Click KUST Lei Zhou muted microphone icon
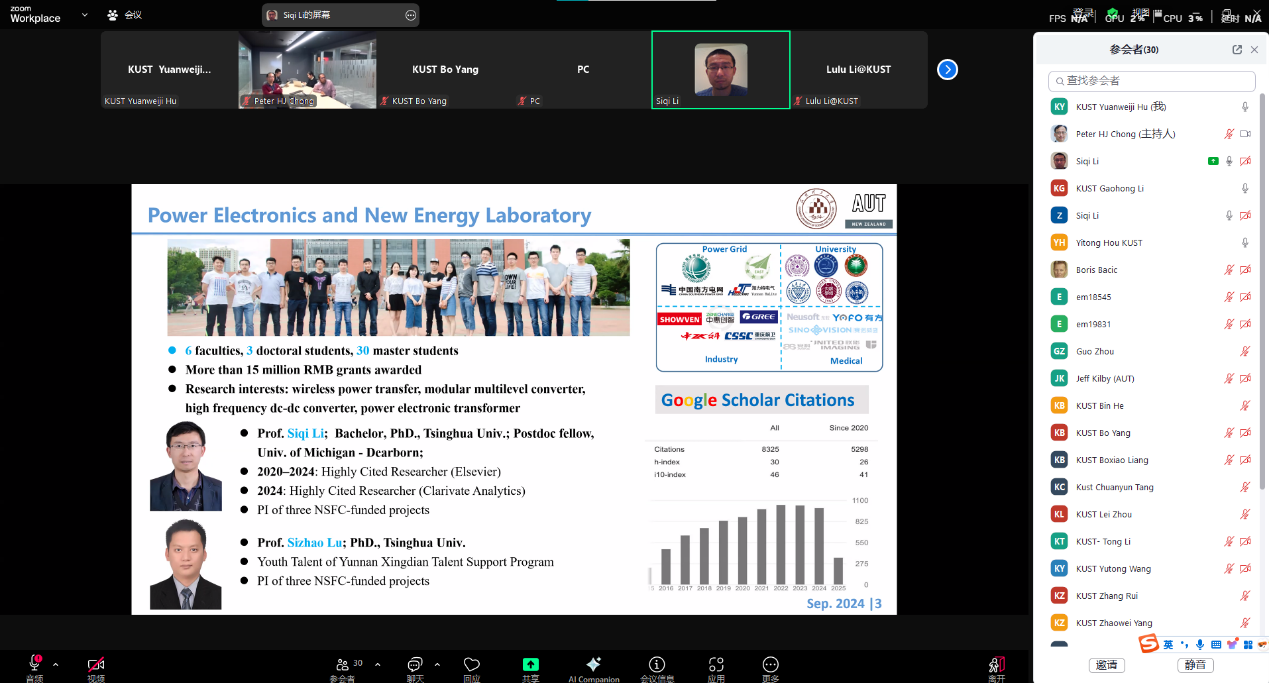This screenshot has height=683, width=1269. point(1245,514)
